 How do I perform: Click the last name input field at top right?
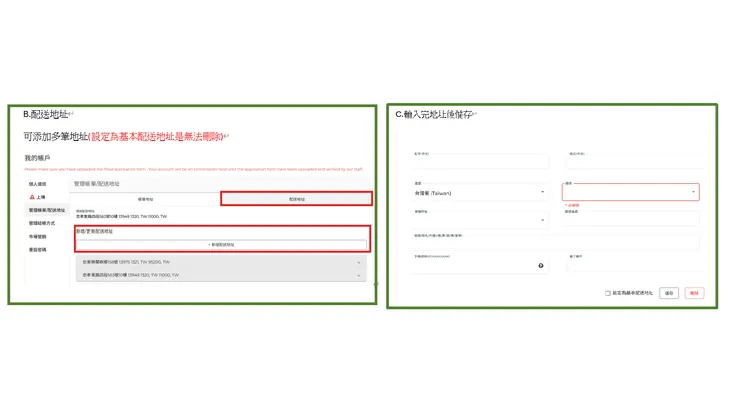coord(635,161)
